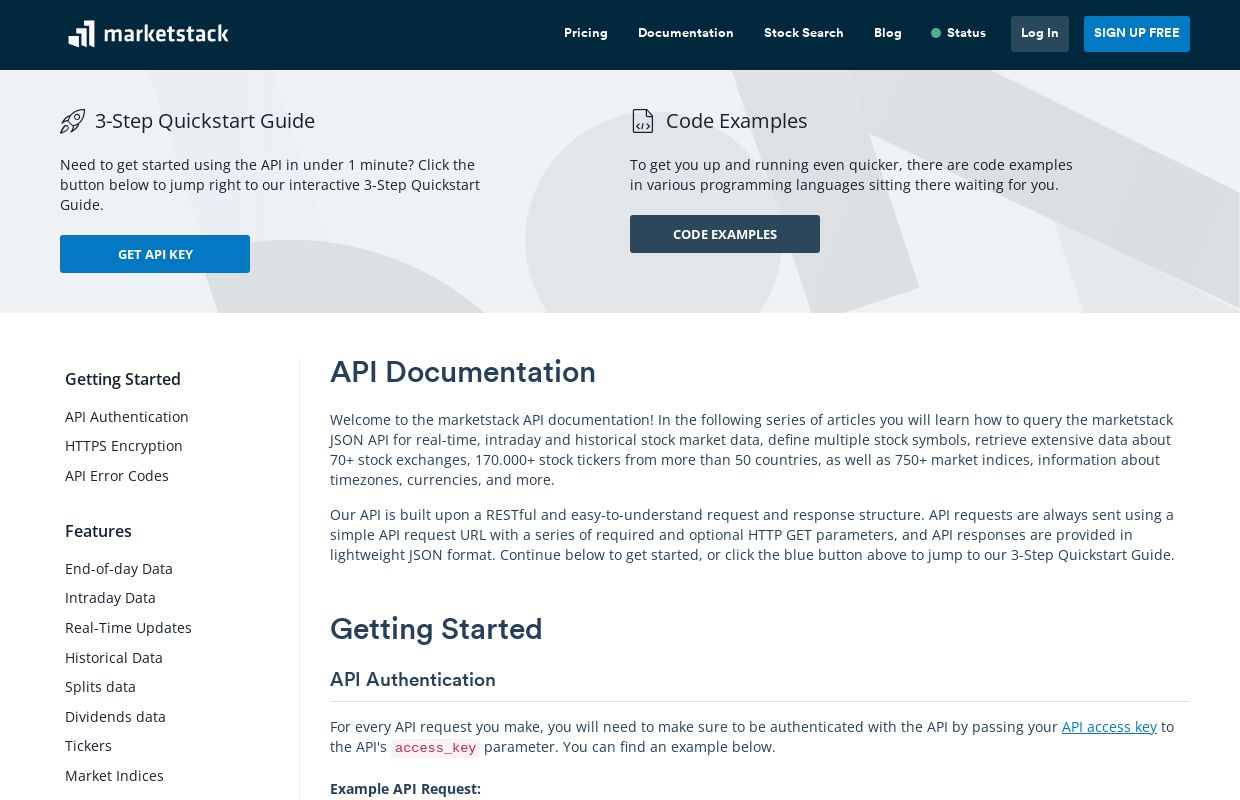The image size is (1240, 800).
Task: Click the rocket icon beside Quickstart Guide
Action: (72, 121)
